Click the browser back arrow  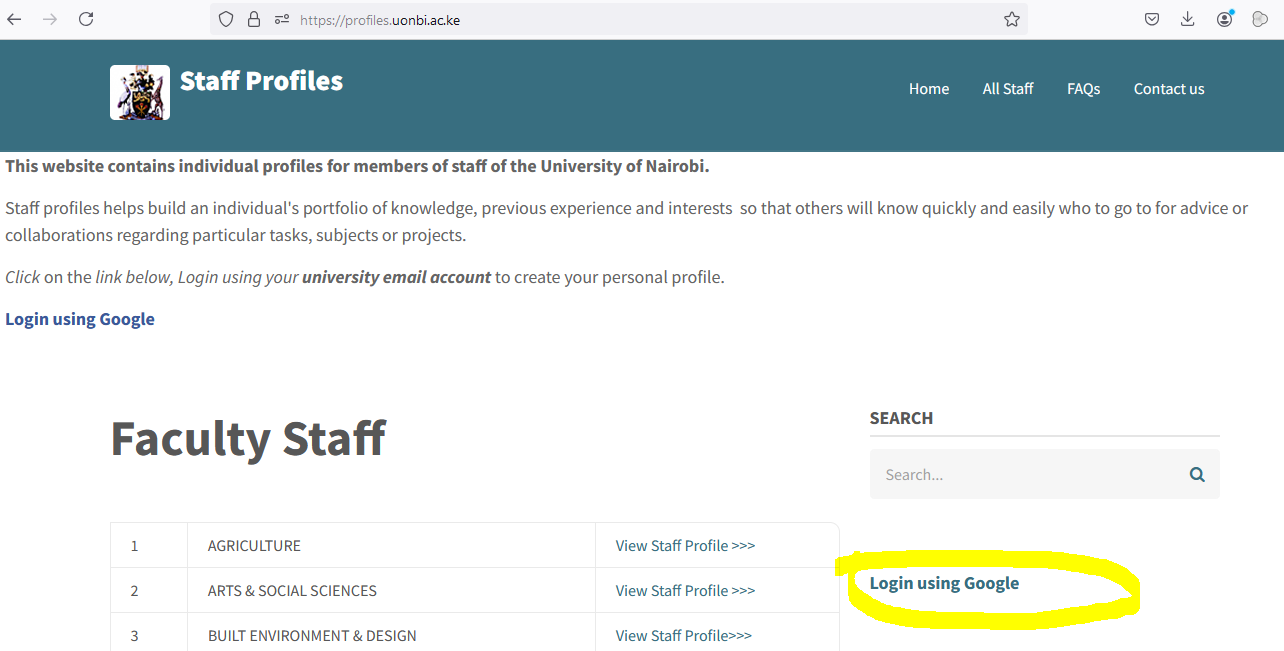tap(14, 19)
